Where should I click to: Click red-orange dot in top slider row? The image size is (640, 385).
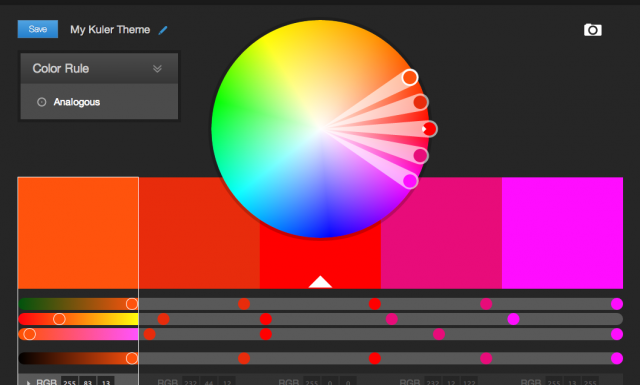[x=244, y=304]
